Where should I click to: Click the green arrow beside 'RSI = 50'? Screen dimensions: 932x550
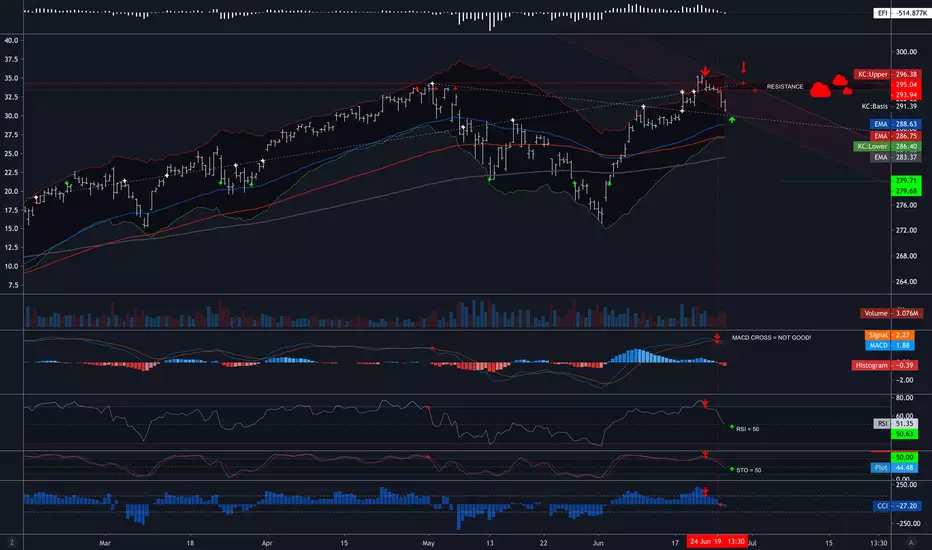[x=732, y=427]
